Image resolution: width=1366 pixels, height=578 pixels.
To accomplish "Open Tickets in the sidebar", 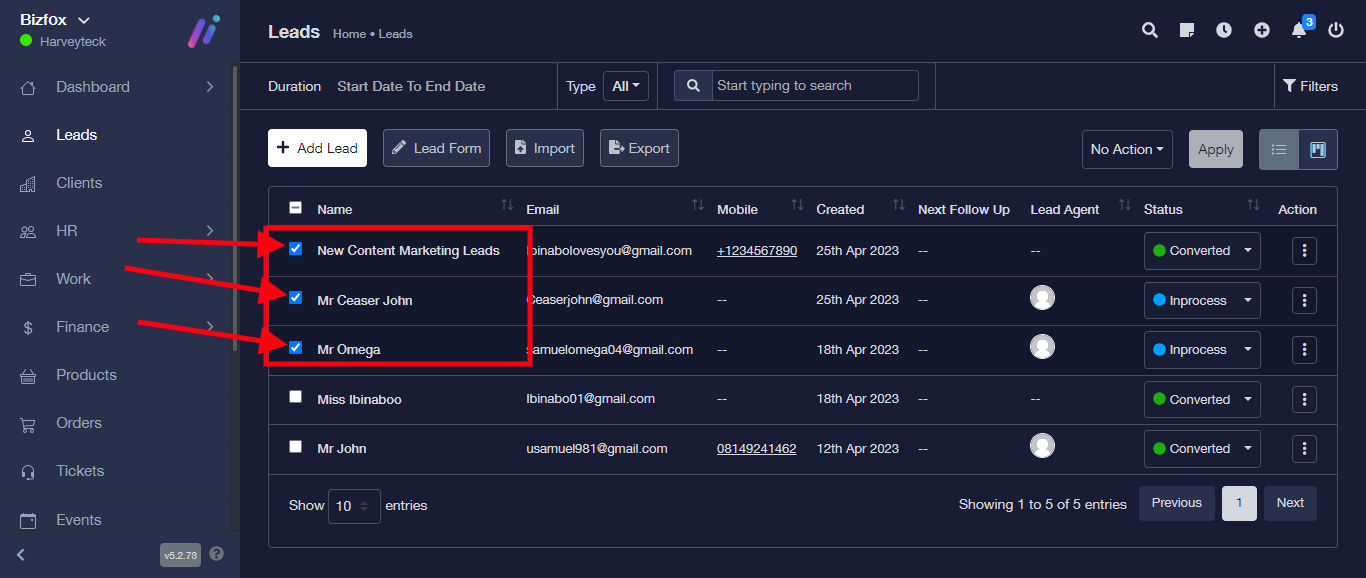I will (80, 471).
